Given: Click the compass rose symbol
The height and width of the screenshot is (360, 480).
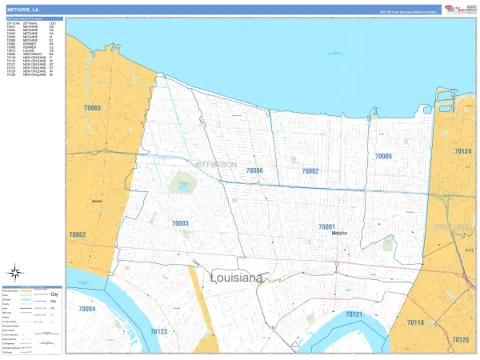Looking at the screenshot, I should pyautogui.click(x=15, y=273).
